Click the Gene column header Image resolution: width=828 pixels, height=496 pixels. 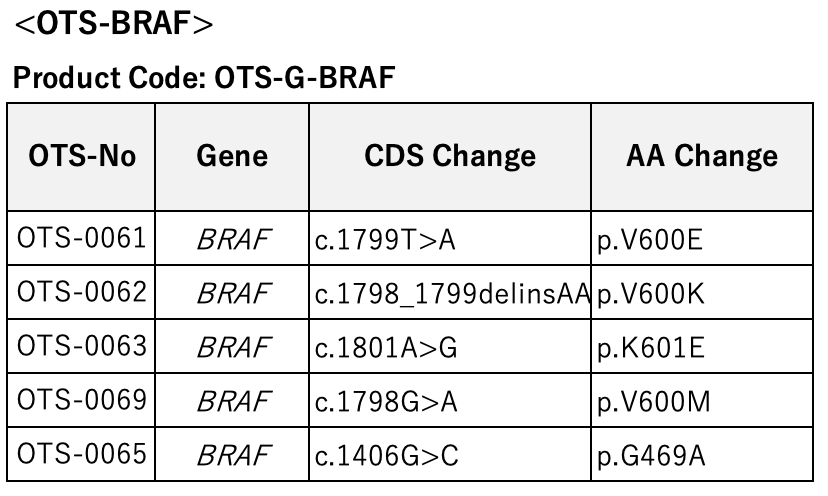coord(232,157)
